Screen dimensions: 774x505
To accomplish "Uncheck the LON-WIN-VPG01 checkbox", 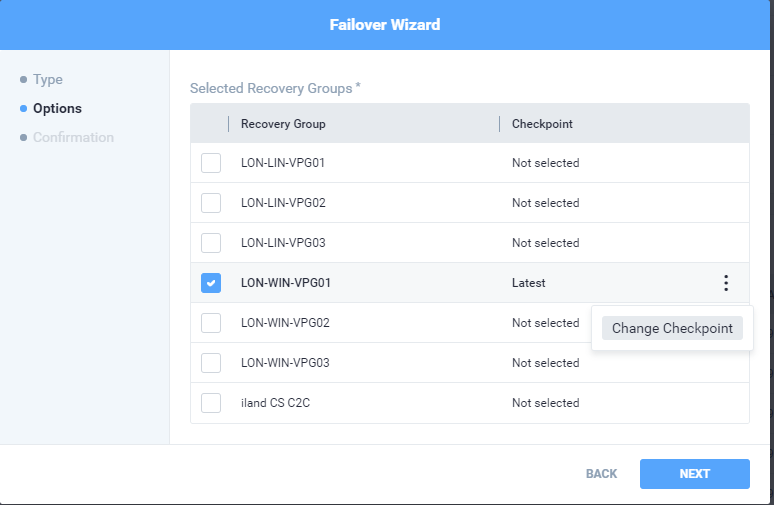I will [x=211, y=283].
